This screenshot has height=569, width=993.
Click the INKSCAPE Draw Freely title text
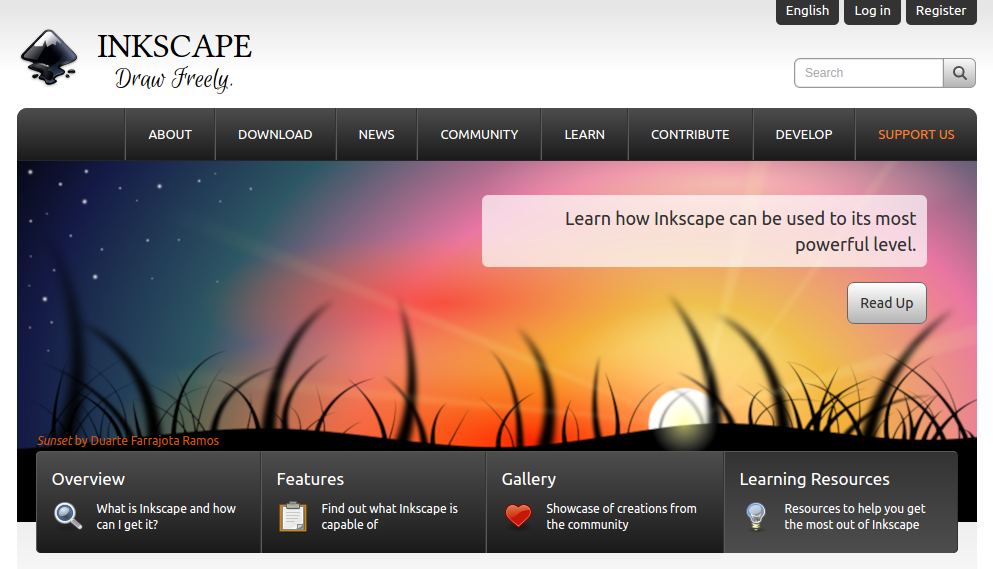[174, 62]
